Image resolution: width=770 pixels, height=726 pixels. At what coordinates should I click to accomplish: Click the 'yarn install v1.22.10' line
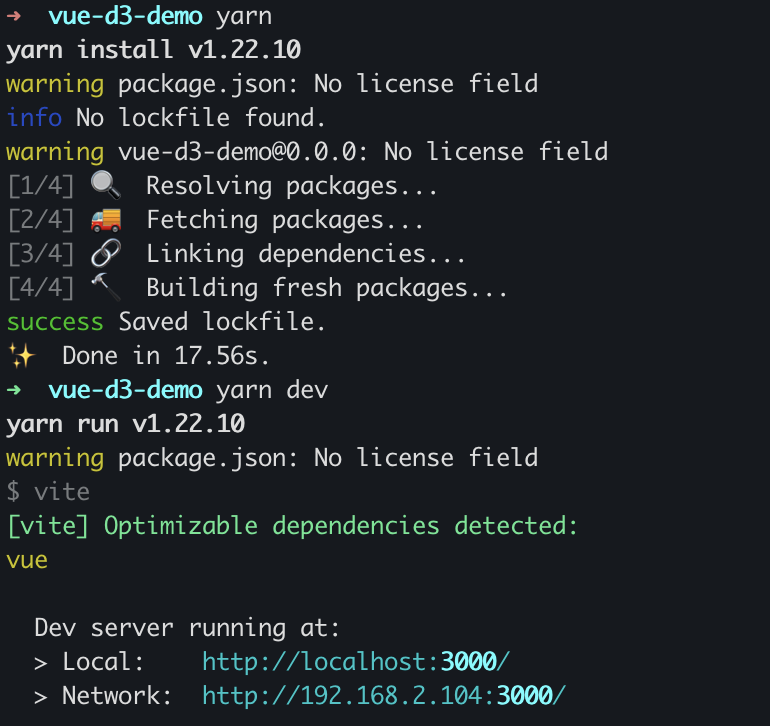pos(153,50)
